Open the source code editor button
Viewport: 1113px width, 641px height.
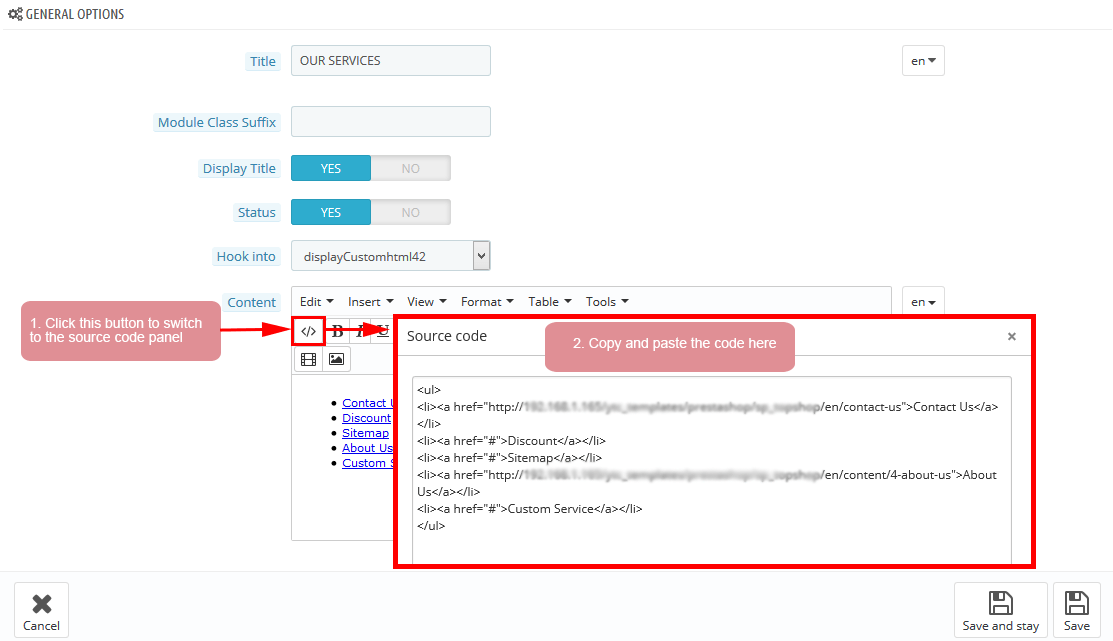coord(308,332)
